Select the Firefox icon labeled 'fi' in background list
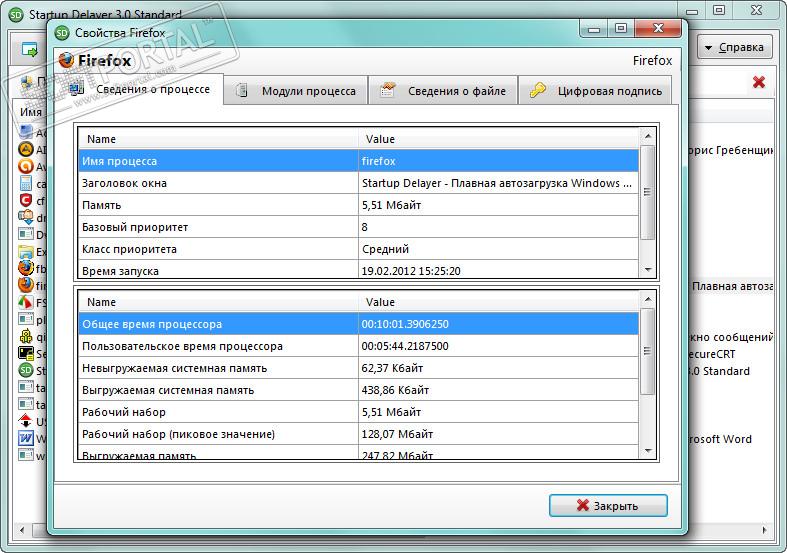This screenshot has height=553, width=787. point(26,285)
